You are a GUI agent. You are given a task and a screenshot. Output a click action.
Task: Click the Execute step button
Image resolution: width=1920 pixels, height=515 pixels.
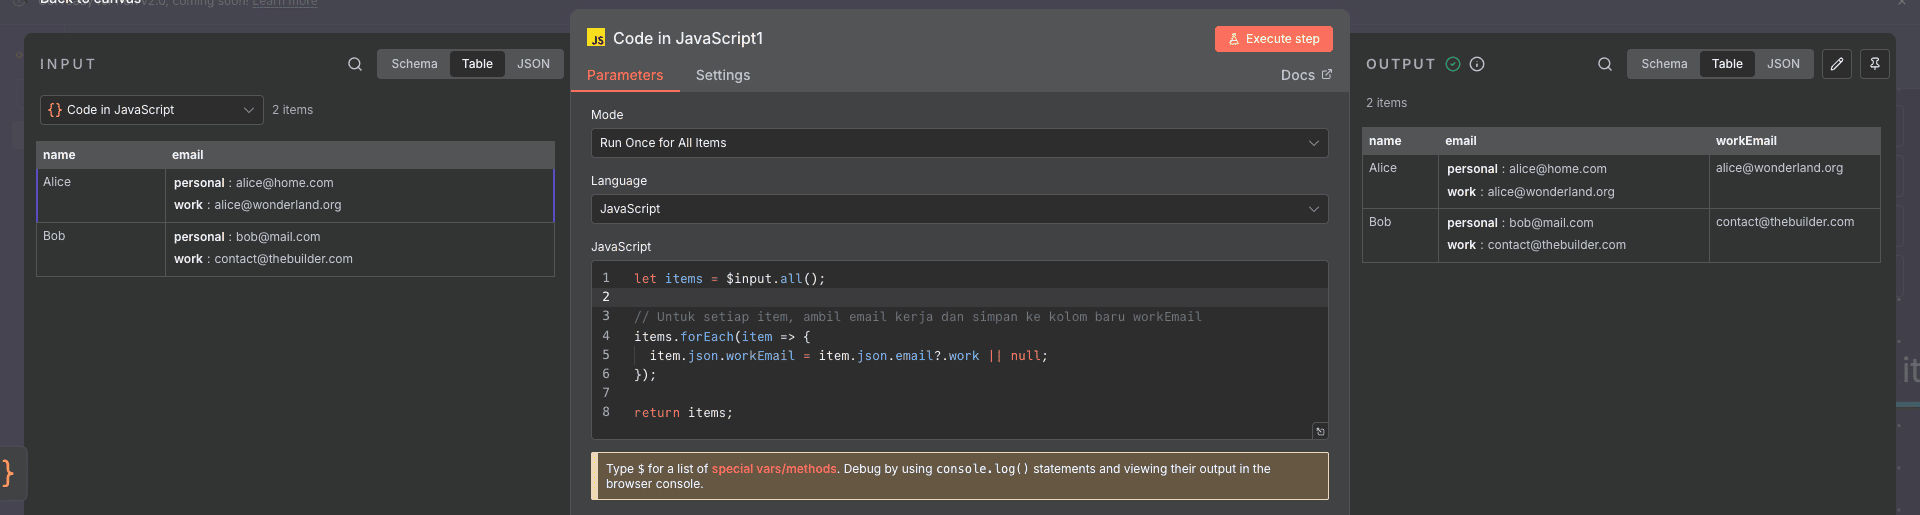(x=1273, y=39)
